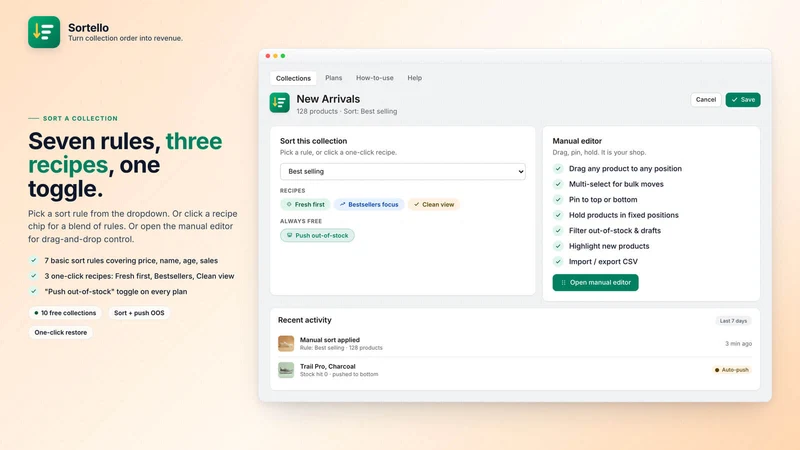Click 'Sort this collection' heading
The width and height of the screenshot is (800, 450).
pyautogui.click(x=313, y=141)
